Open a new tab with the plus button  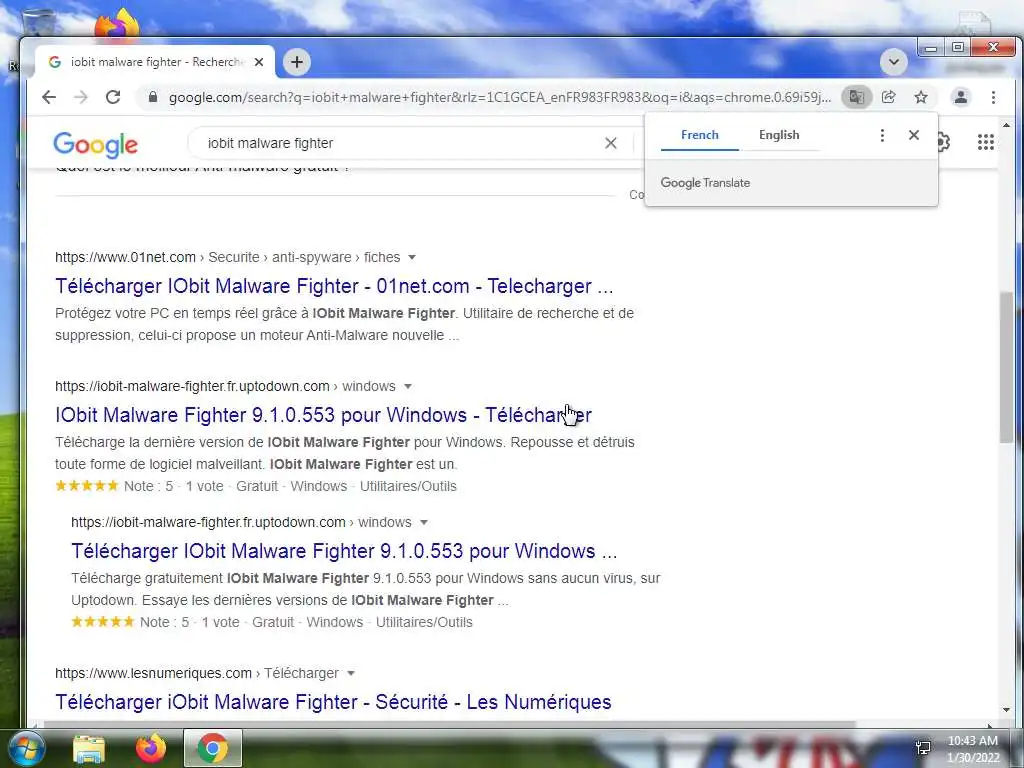coord(297,62)
